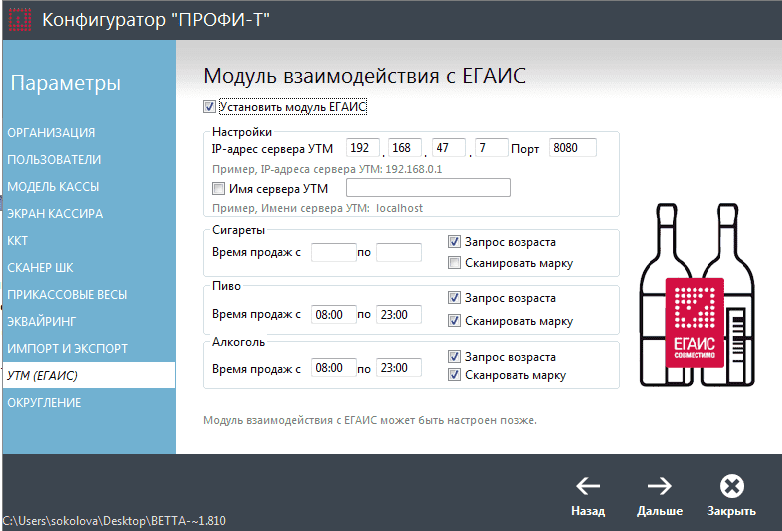Open ОРГАНИЗАЦИЯ section in sidebar
Image resolution: width=782 pixels, height=531 pixels.
[x=89, y=133]
